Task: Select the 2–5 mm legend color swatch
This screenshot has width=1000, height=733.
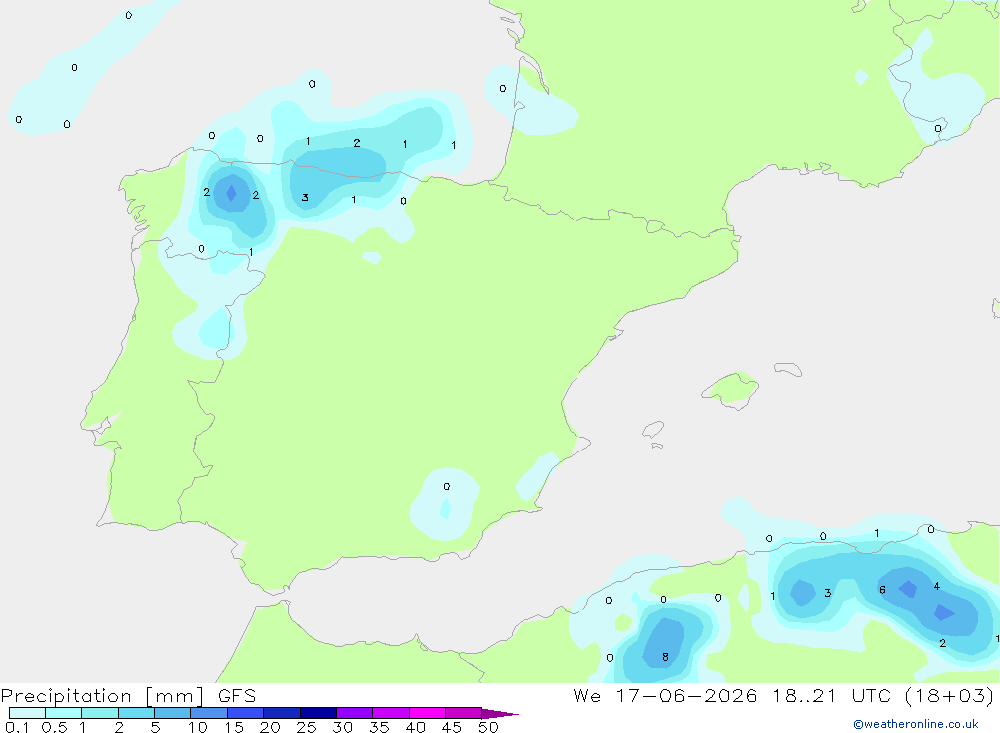Action: pos(136,713)
